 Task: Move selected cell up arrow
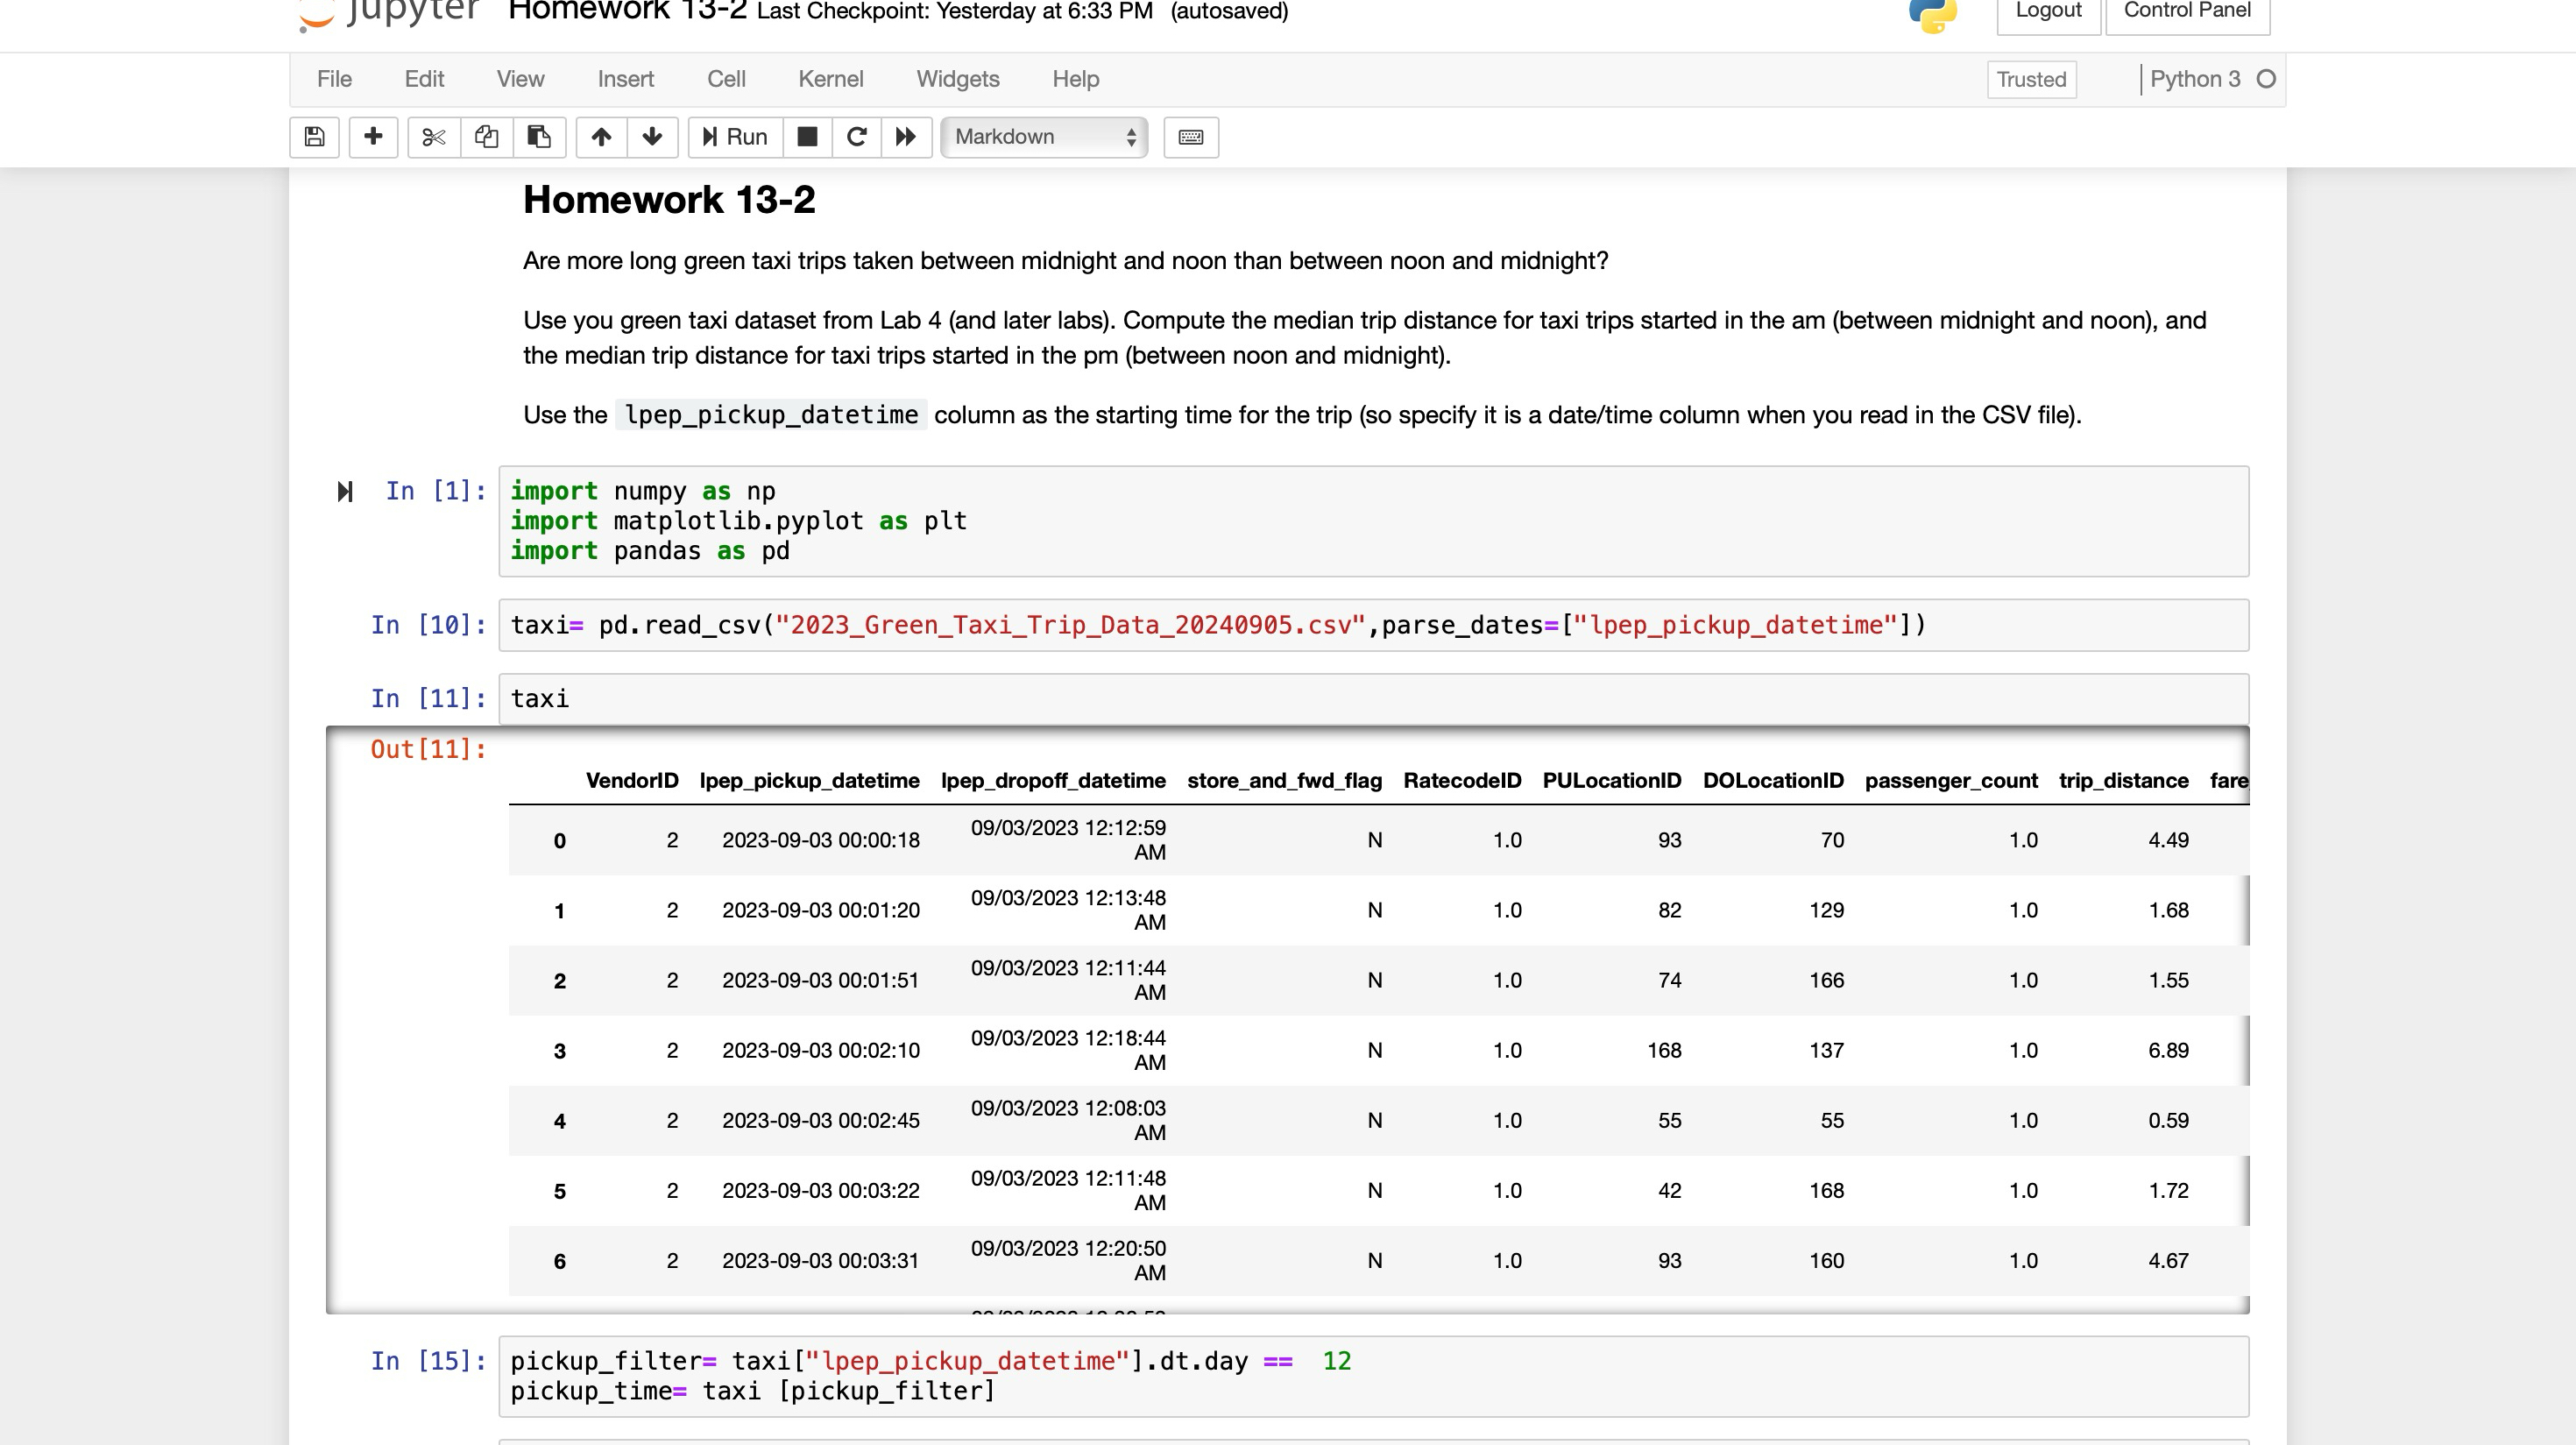(x=601, y=137)
